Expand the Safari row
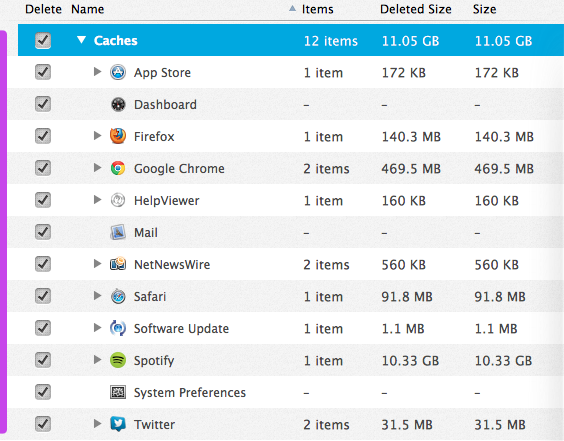The width and height of the screenshot is (564, 441). pyautogui.click(x=97, y=295)
